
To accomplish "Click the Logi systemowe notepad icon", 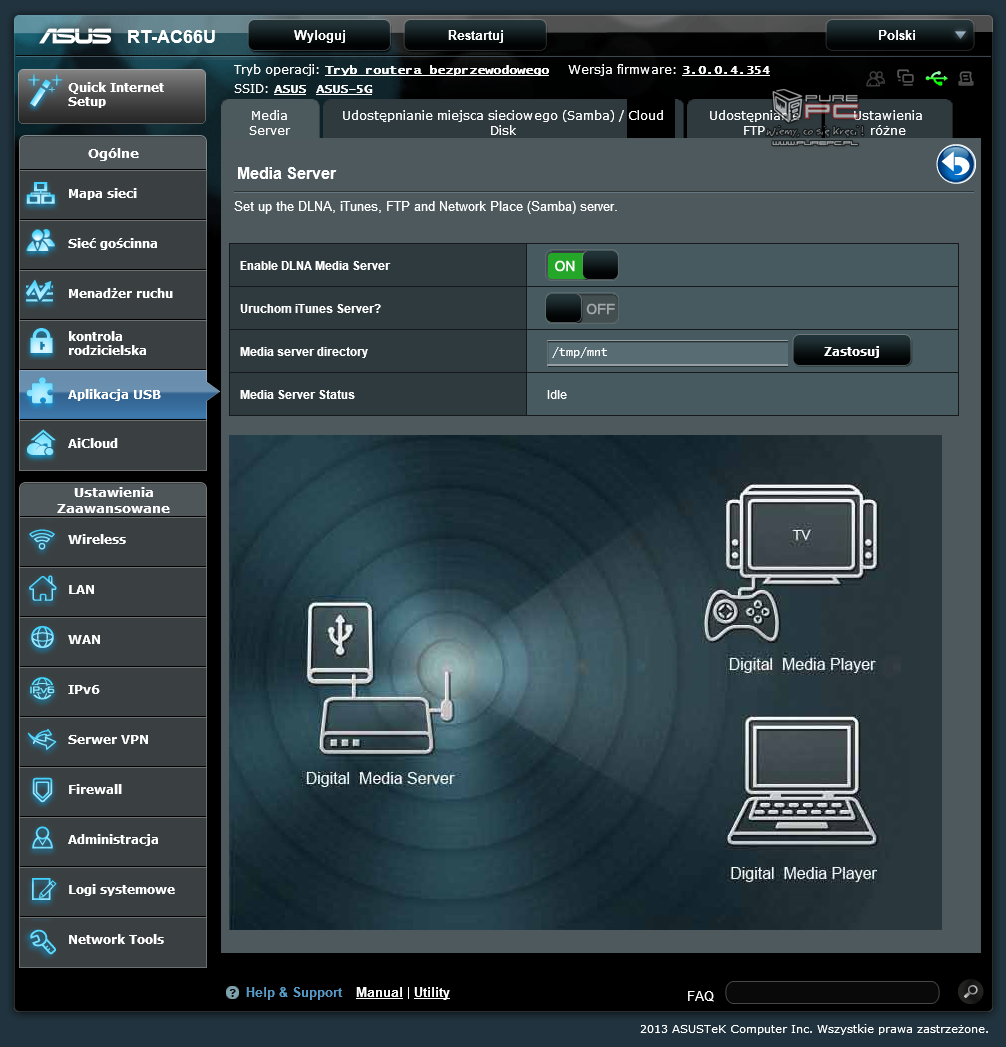I will pyautogui.click(x=43, y=889).
